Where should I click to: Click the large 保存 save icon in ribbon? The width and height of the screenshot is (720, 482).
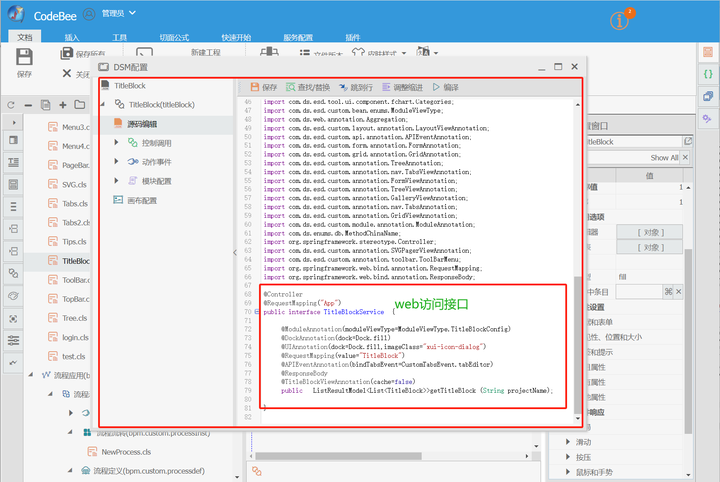point(24,57)
